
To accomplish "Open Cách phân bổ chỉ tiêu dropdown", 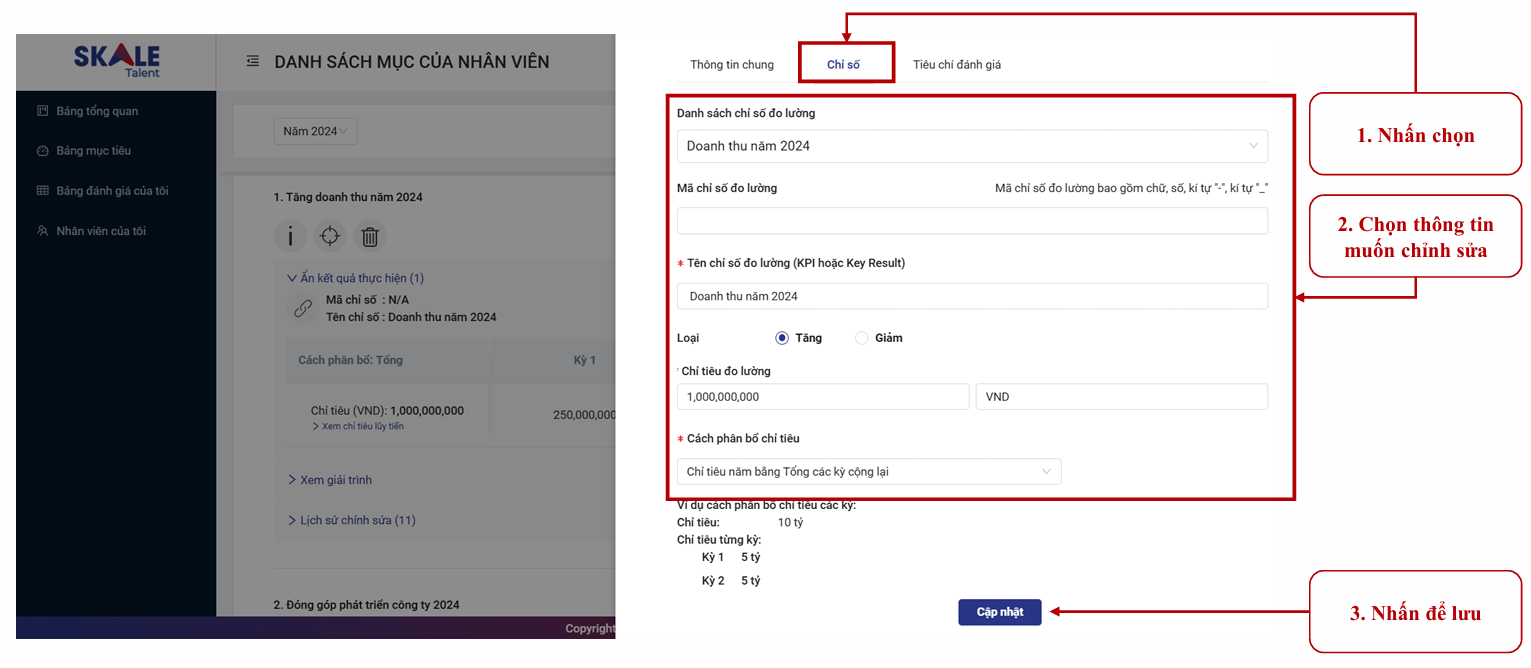I will (868, 472).
